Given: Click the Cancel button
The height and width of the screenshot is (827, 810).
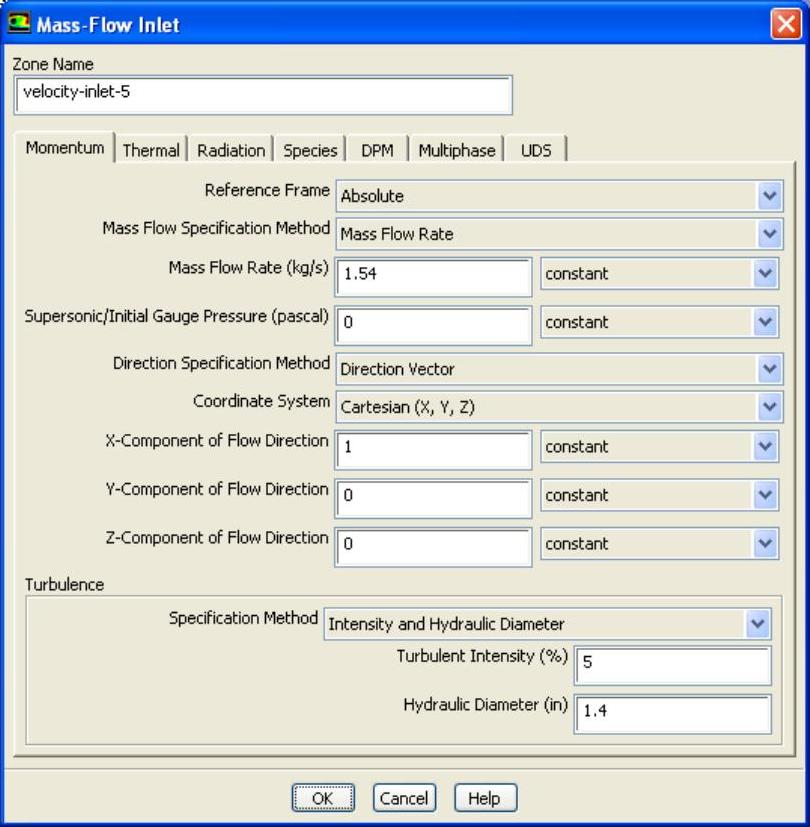Looking at the screenshot, I should (x=405, y=798).
